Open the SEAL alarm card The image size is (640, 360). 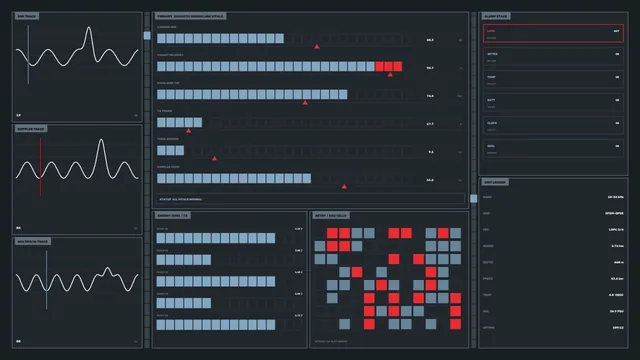tap(553, 149)
